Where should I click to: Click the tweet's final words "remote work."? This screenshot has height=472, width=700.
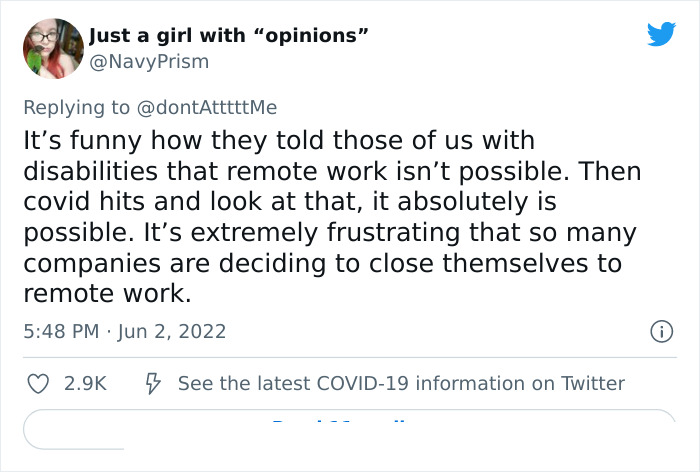click(x=105, y=295)
